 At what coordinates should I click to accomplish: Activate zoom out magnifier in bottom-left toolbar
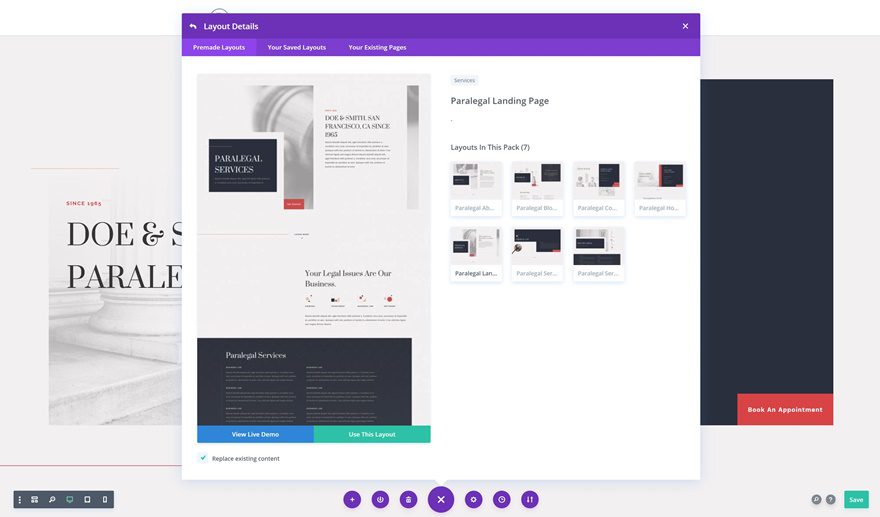(x=52, y=500)
